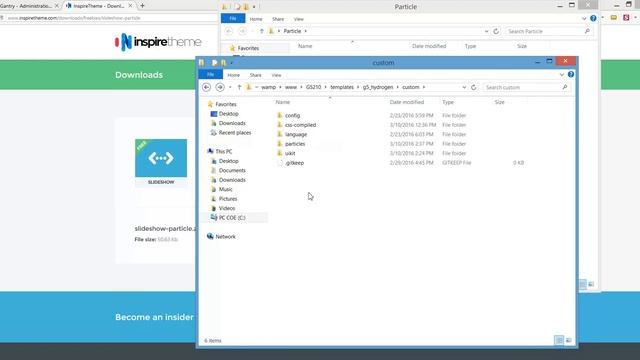The width and height of the screenshot is (640, 360).
Task: Open recent locations dropdown in custom window
Action: tap(230, 87)
